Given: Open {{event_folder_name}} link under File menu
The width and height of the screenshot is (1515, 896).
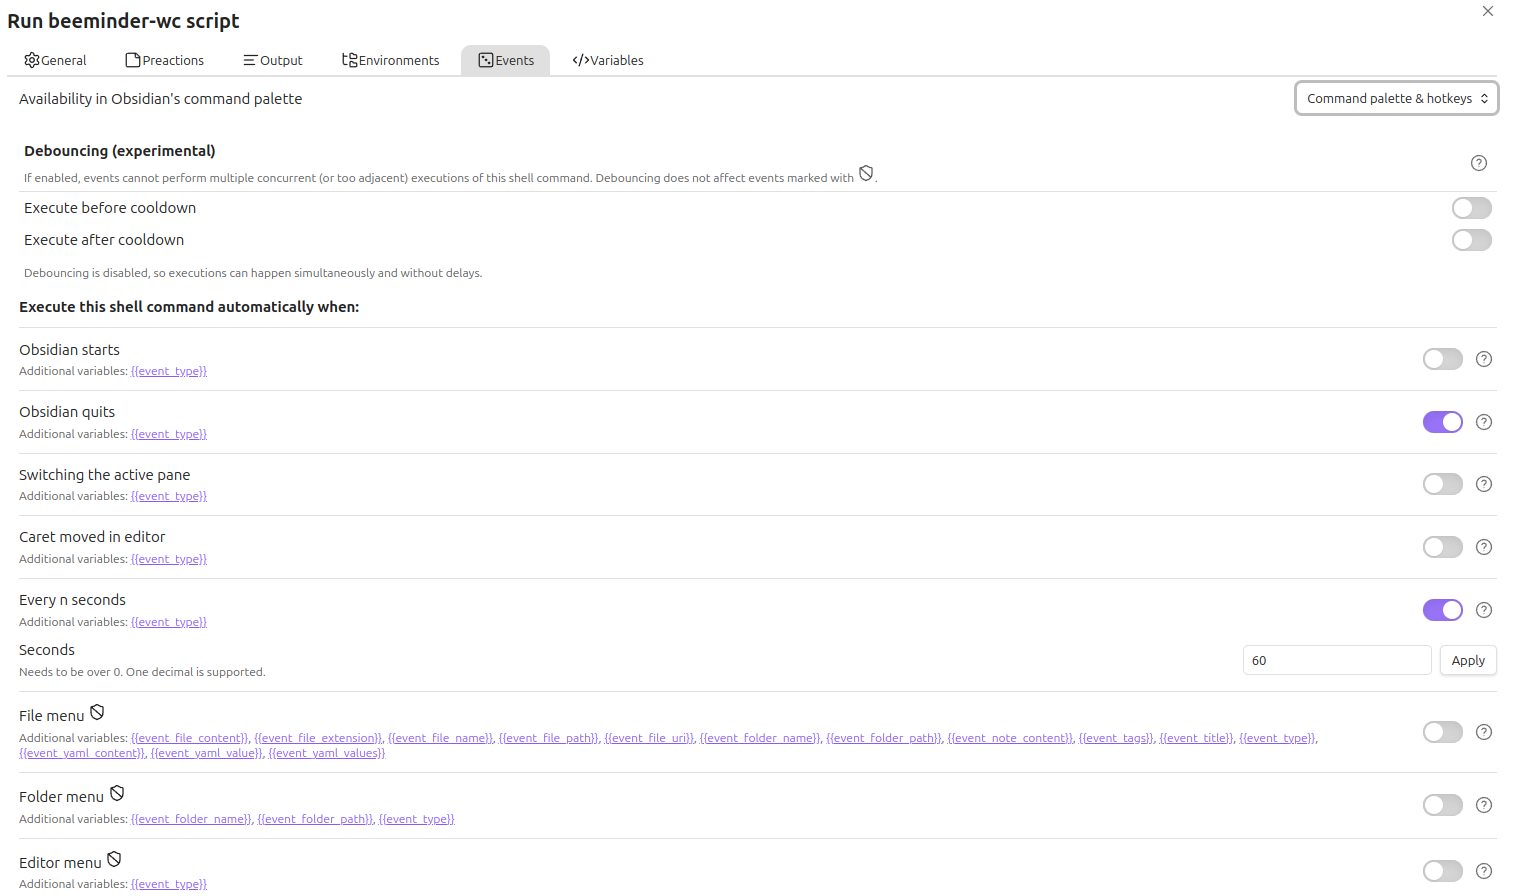Looking at the screenshot, I should pyautogui.click(x=760, y=738).
